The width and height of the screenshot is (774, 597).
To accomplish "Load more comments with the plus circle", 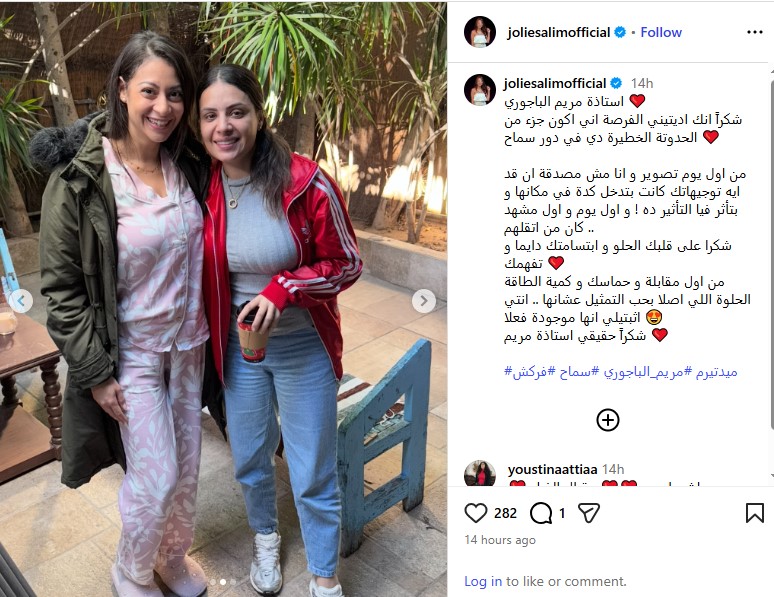I will 608,420.
